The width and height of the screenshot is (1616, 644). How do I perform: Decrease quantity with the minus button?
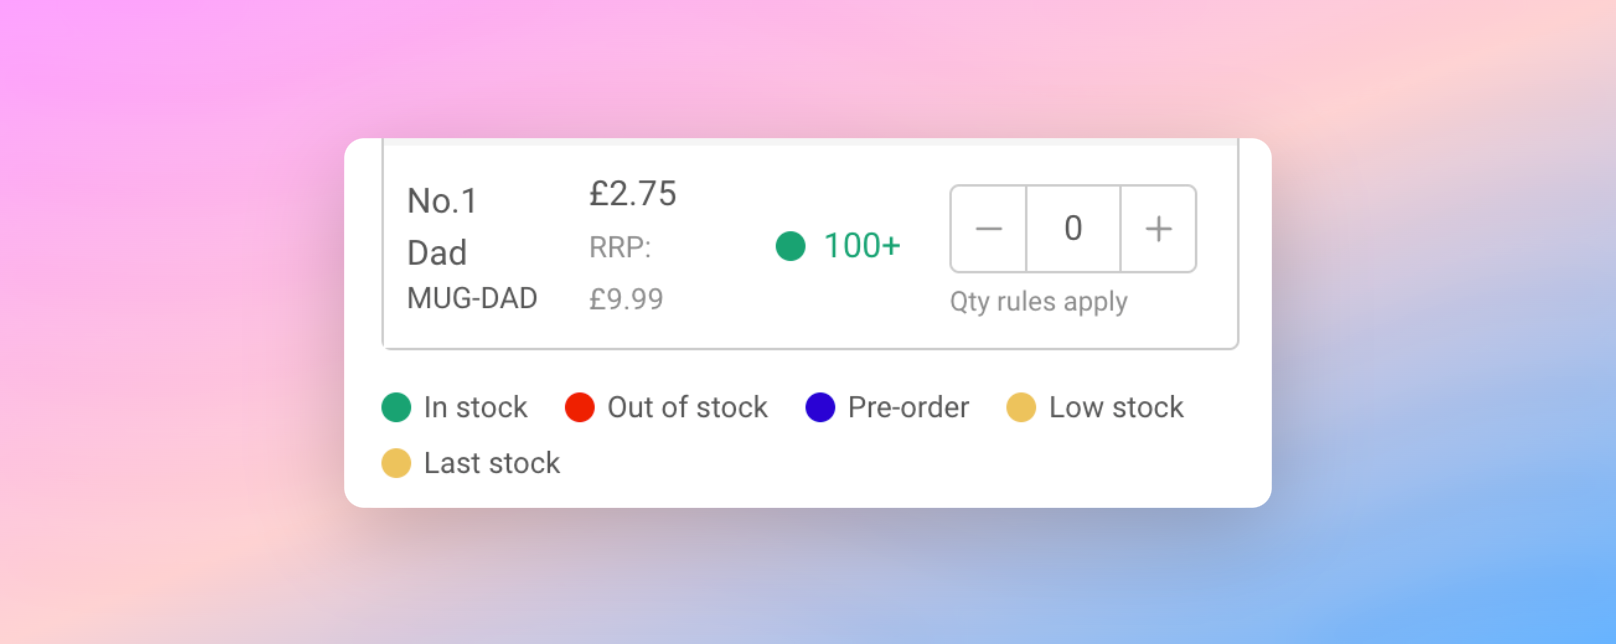tap(988, 229)
